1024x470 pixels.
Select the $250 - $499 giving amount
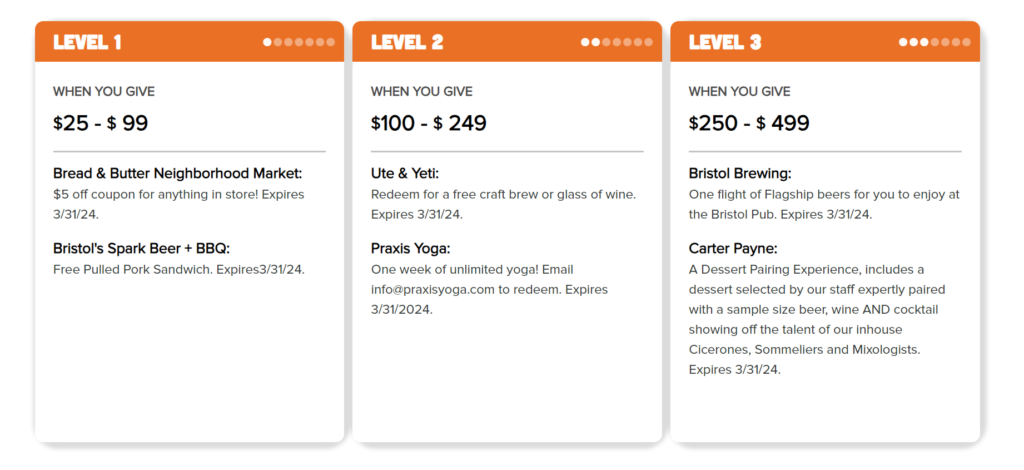pos(749,123)
